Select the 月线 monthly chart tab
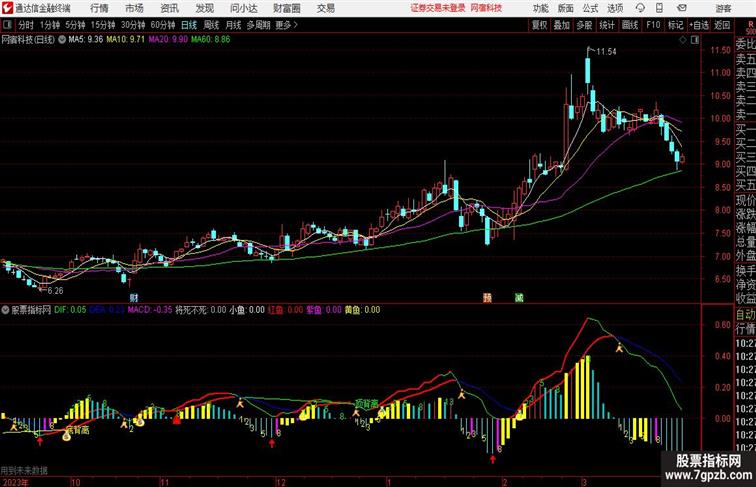Screen dimensions: 756x487 pyautogui.click(x=233, y=25)
